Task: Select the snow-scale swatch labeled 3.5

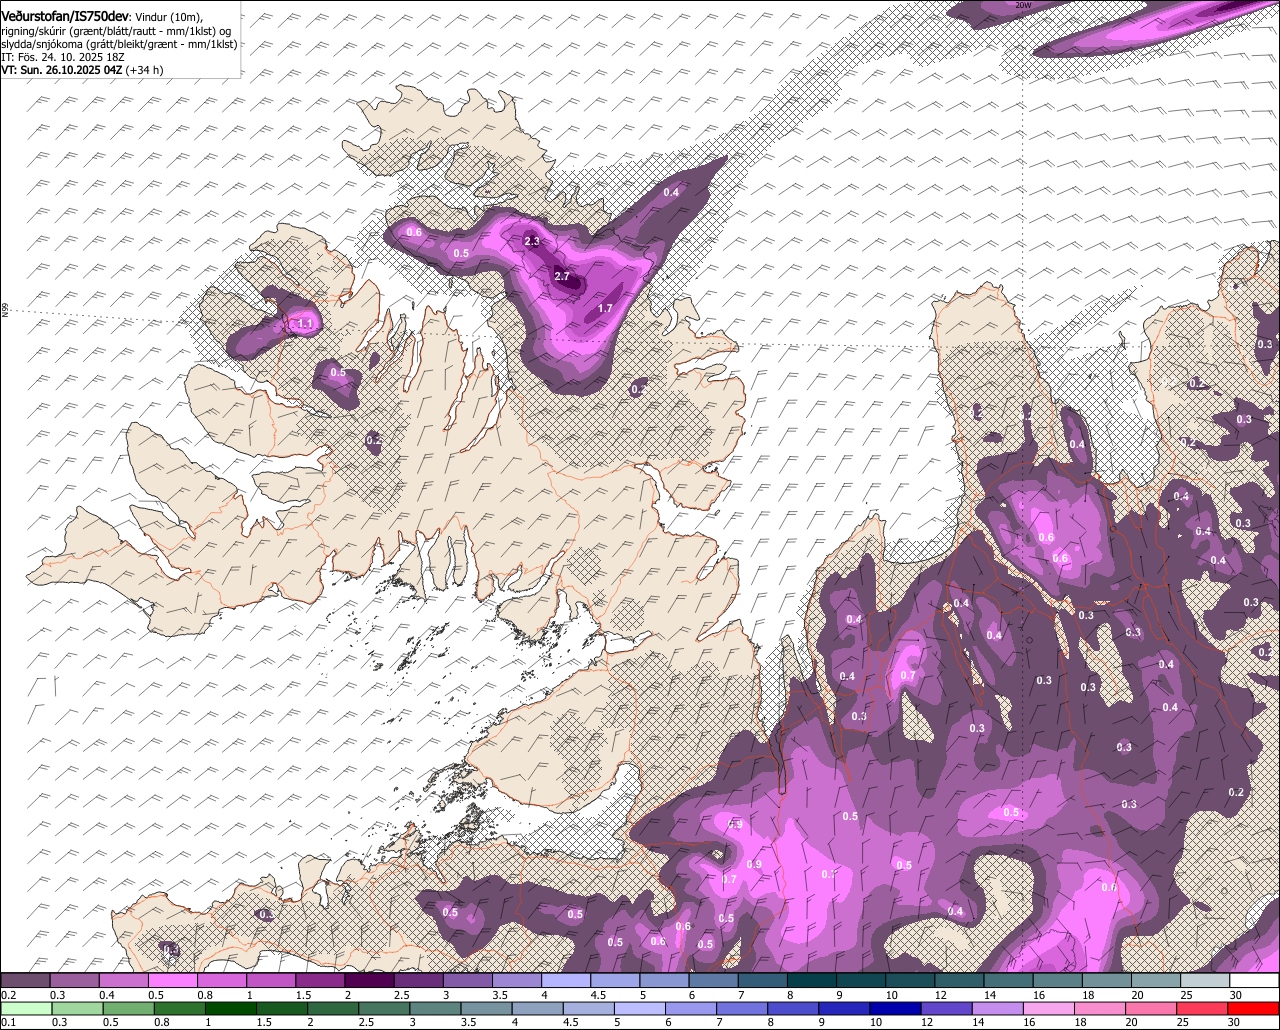Action: click(x=517, y=981)
